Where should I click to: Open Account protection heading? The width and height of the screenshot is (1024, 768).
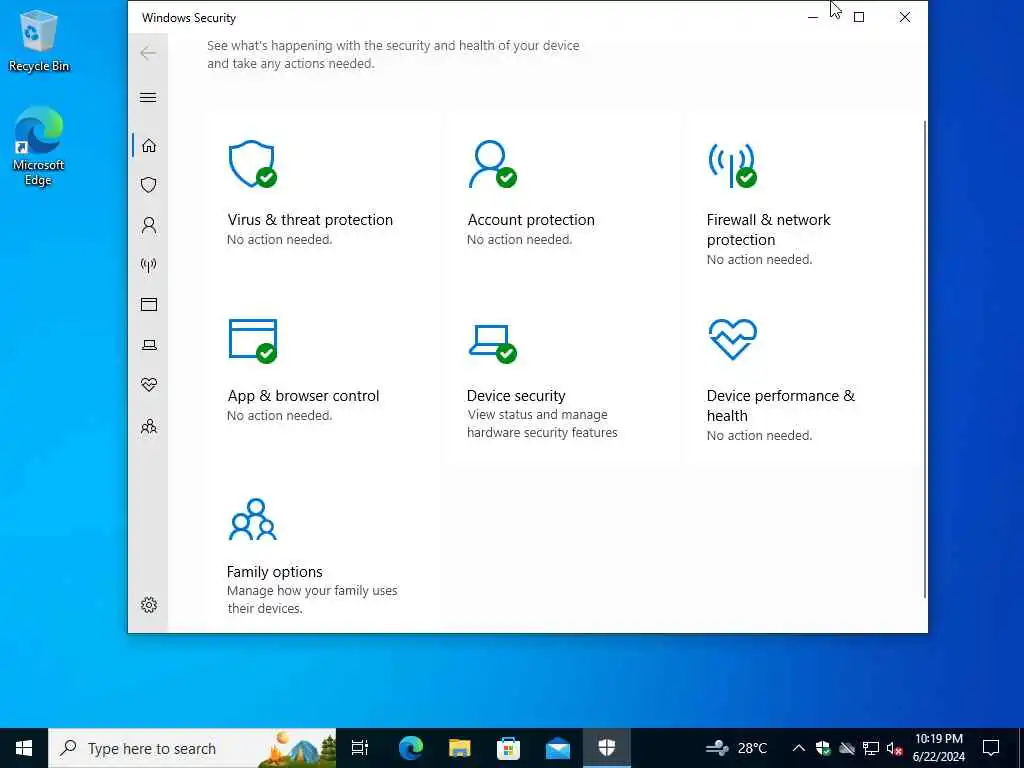coord(531,219)
